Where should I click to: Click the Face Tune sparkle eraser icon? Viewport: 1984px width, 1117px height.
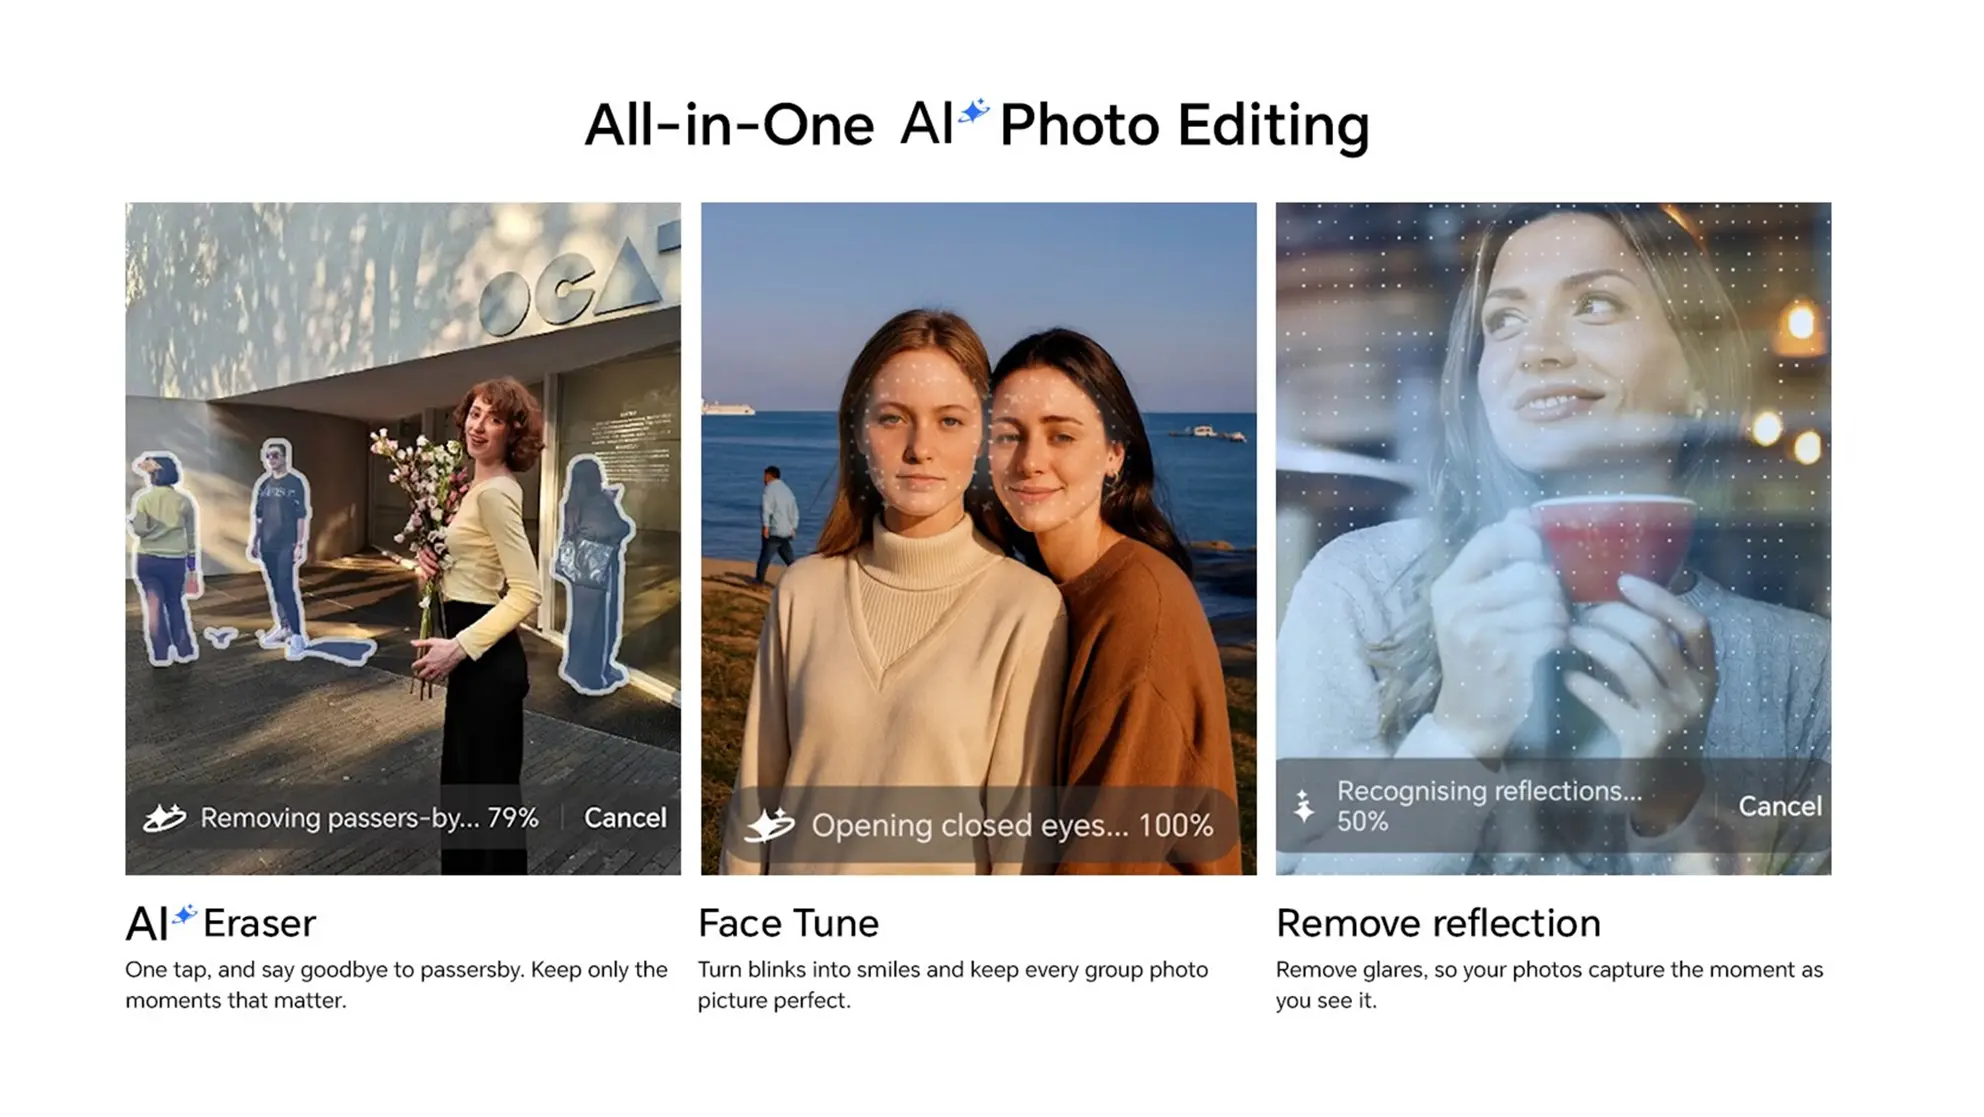770,825
